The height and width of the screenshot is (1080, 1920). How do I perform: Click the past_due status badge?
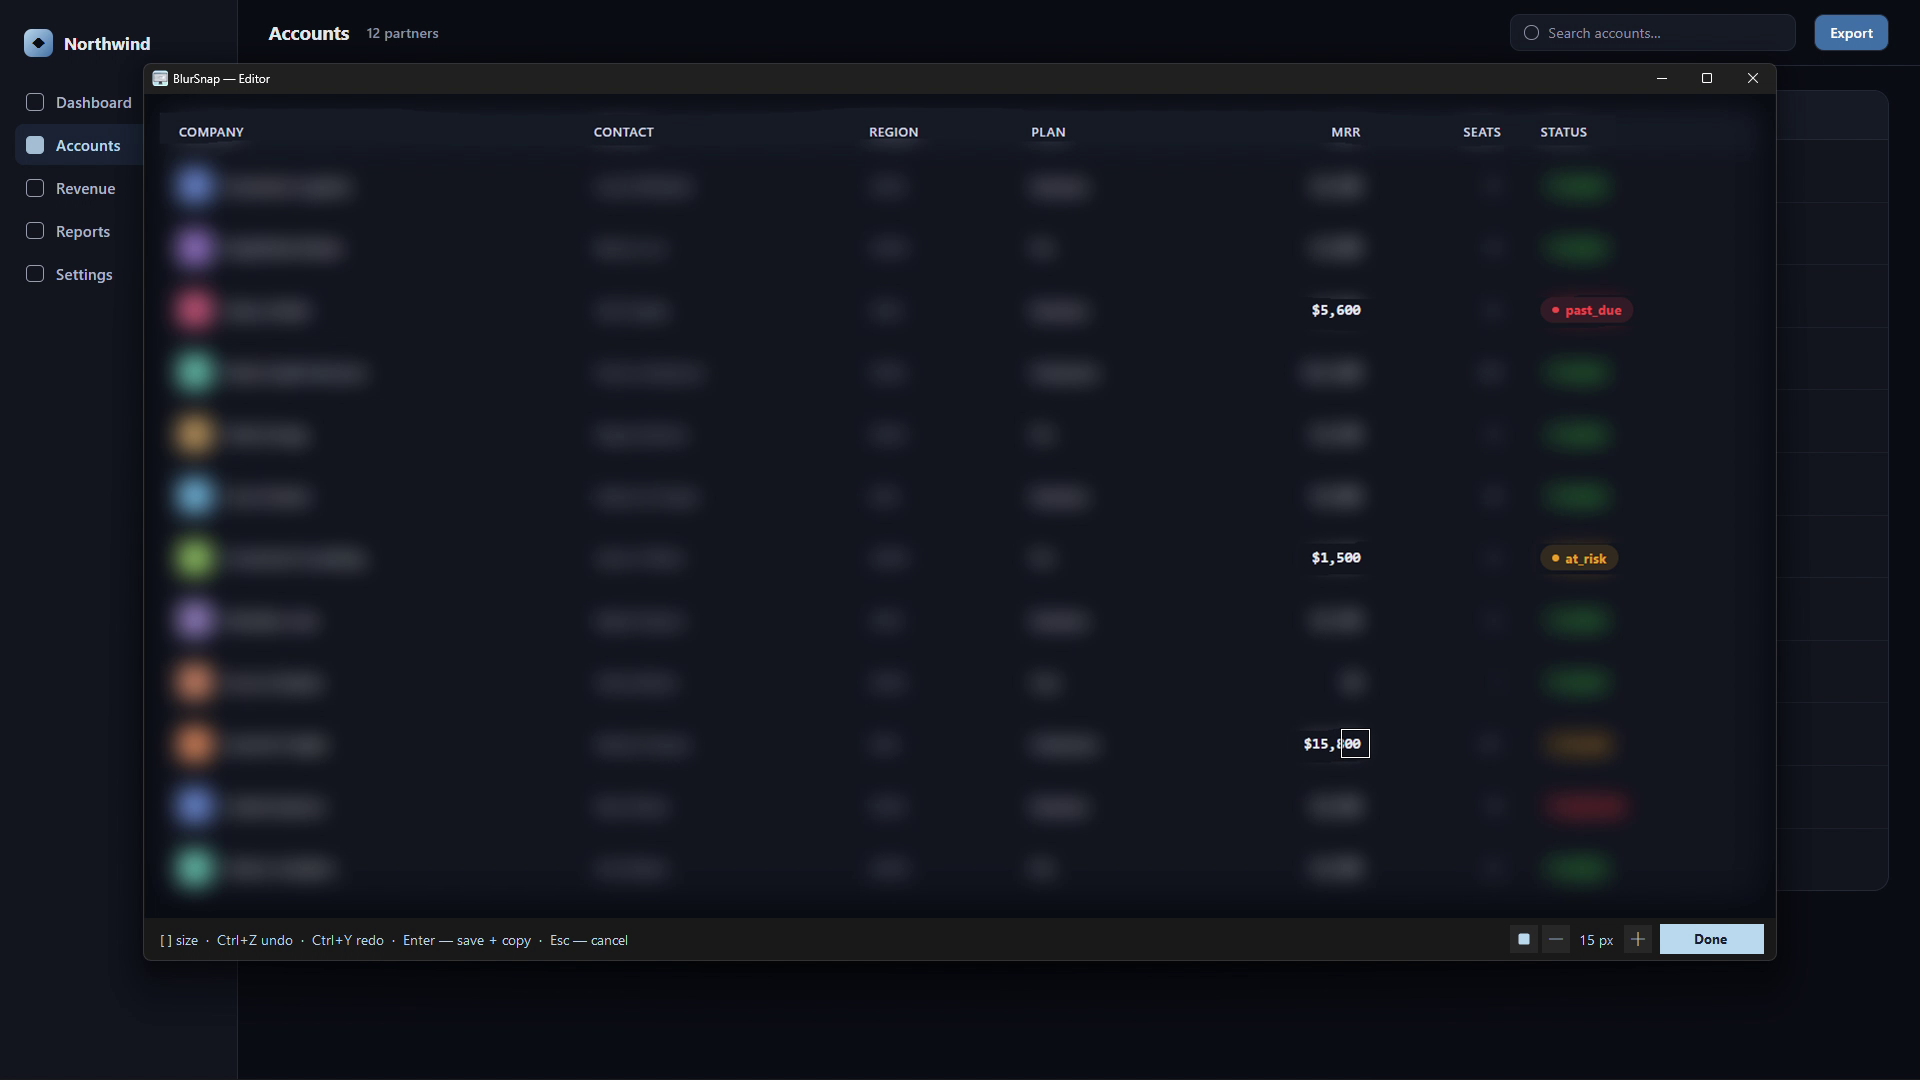point(1586,310)
